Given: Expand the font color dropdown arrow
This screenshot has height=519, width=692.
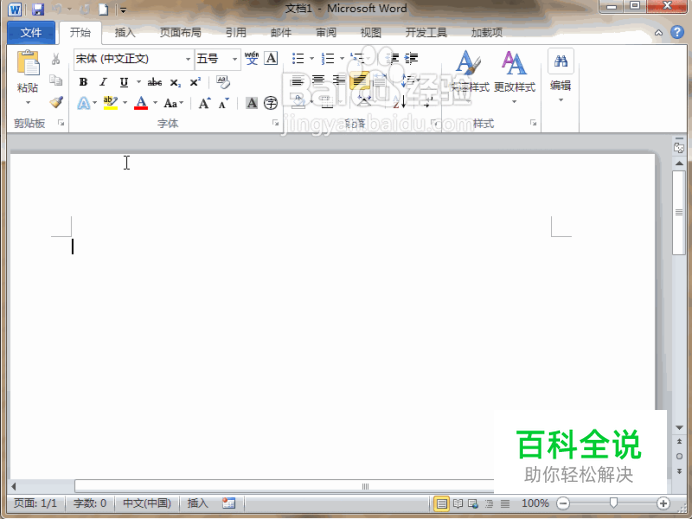Looking at the screenshot, I should 155,103.
